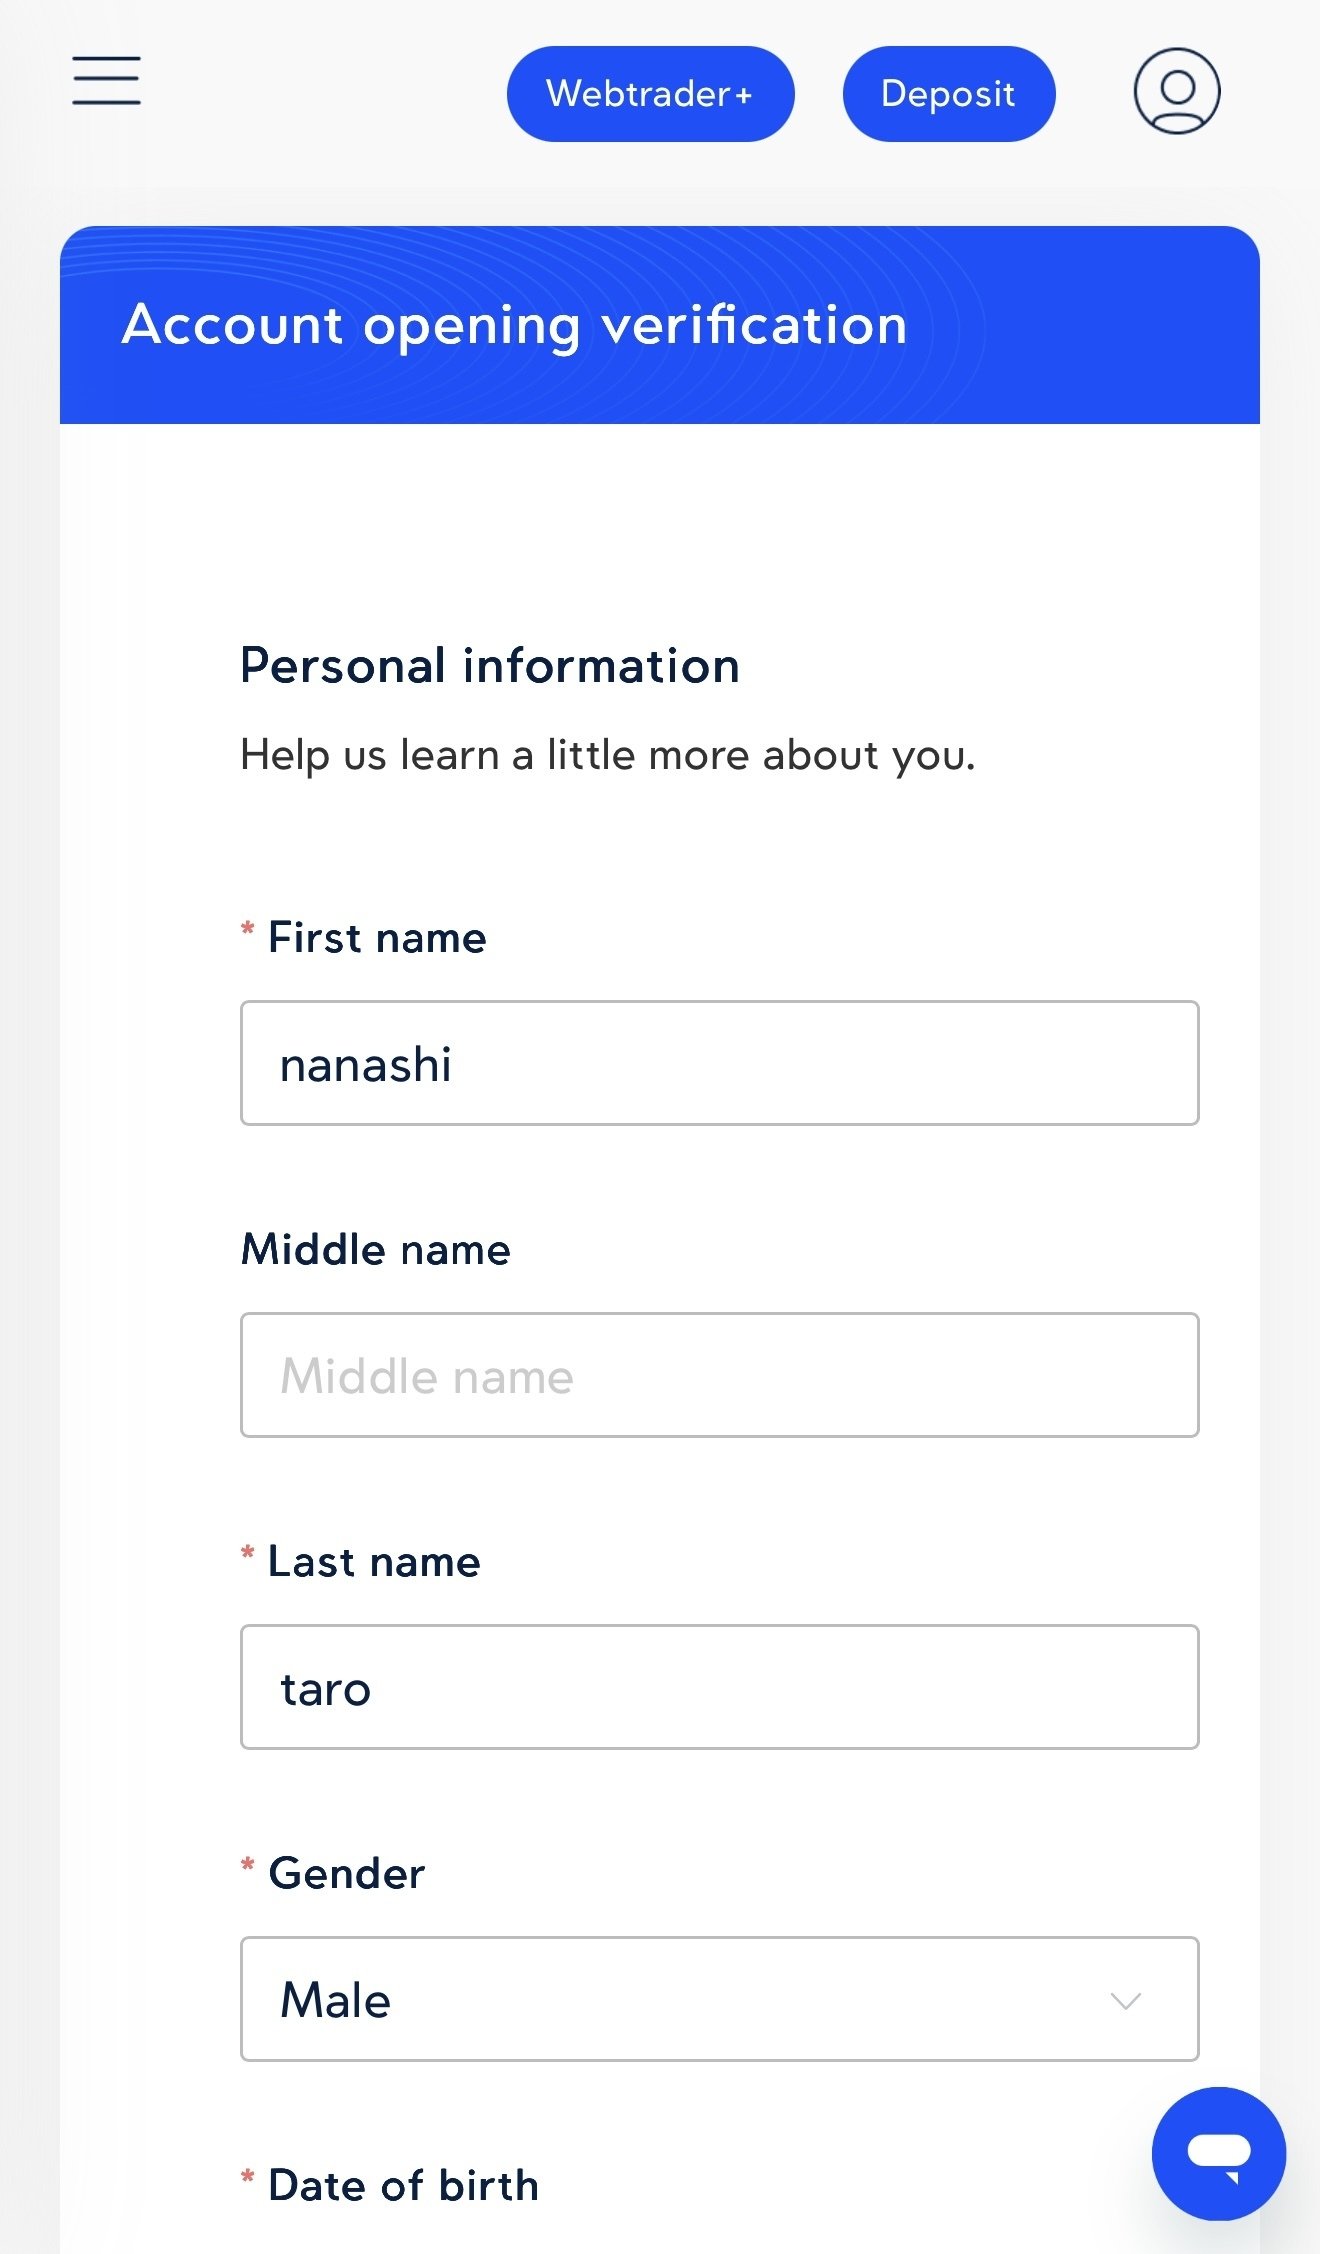Click the First name label
Image resolution: width=1320 pixels, height=2254 pixels.
pyautogui.click(x=377, y=938)
